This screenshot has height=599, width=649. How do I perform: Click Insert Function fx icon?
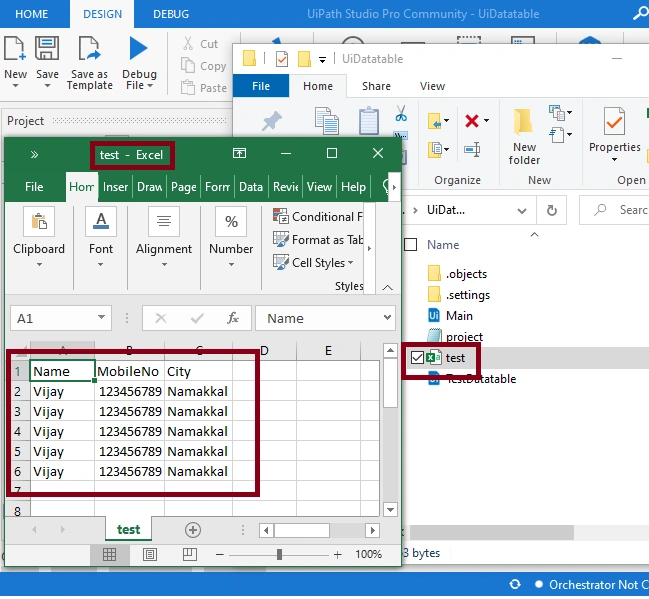[233, 318]
